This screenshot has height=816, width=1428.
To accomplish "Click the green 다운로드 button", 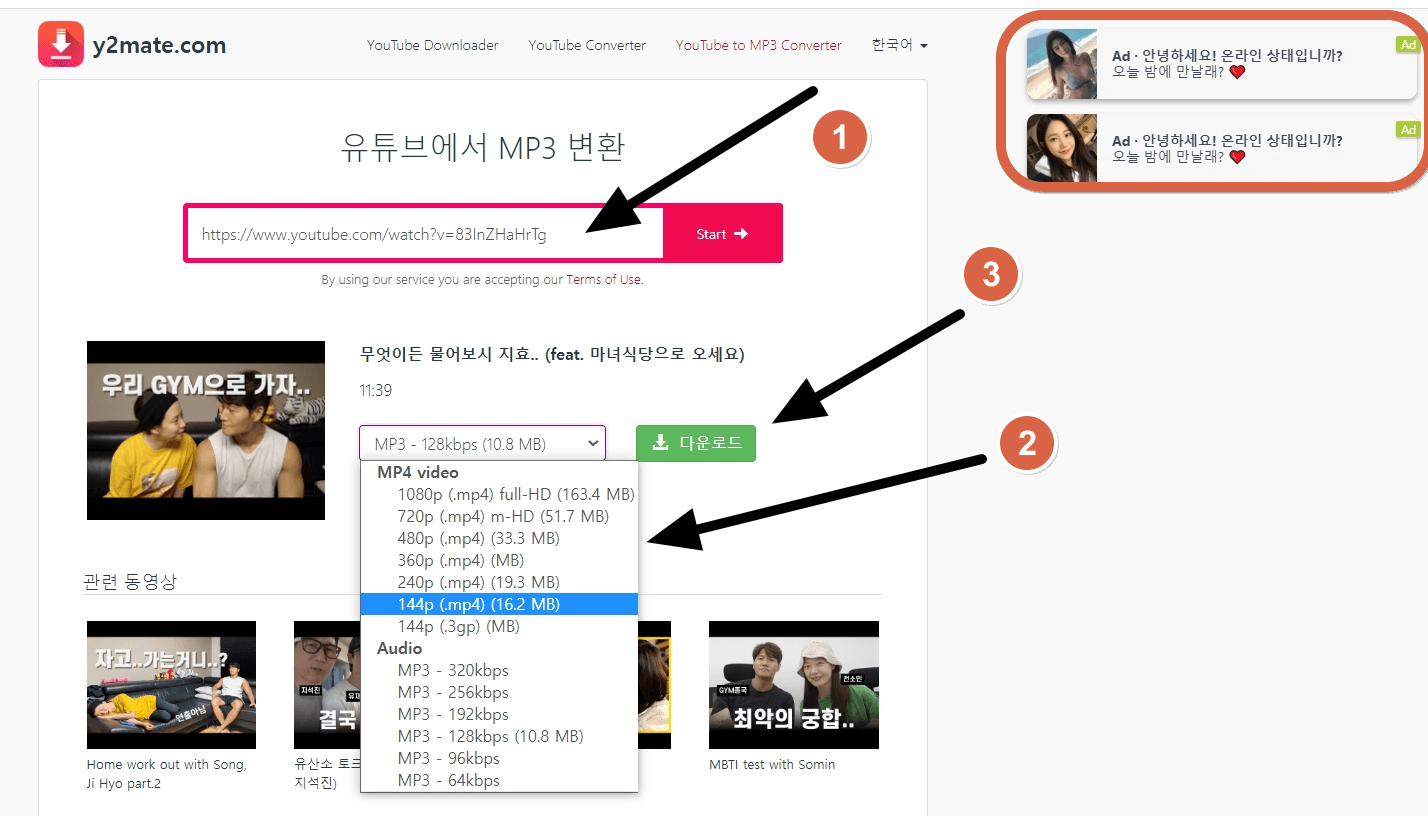I will tap(696, 443).
